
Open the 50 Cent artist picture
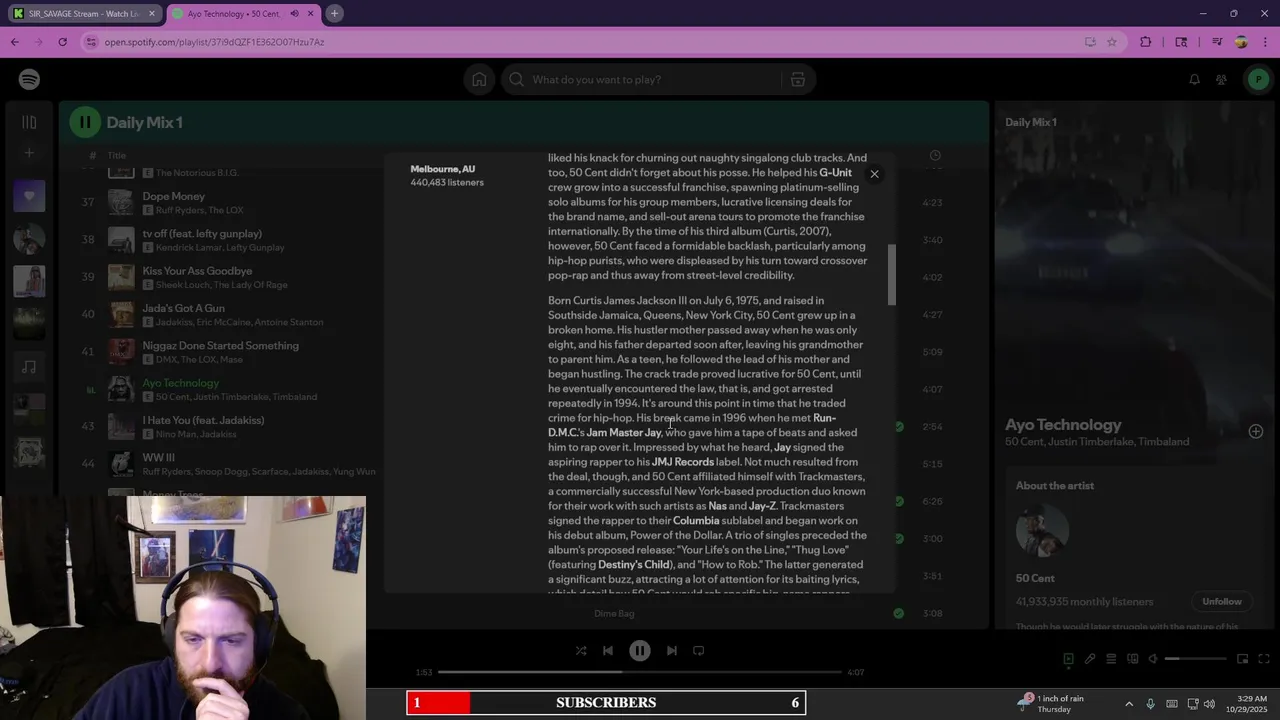coord(1042,529)
